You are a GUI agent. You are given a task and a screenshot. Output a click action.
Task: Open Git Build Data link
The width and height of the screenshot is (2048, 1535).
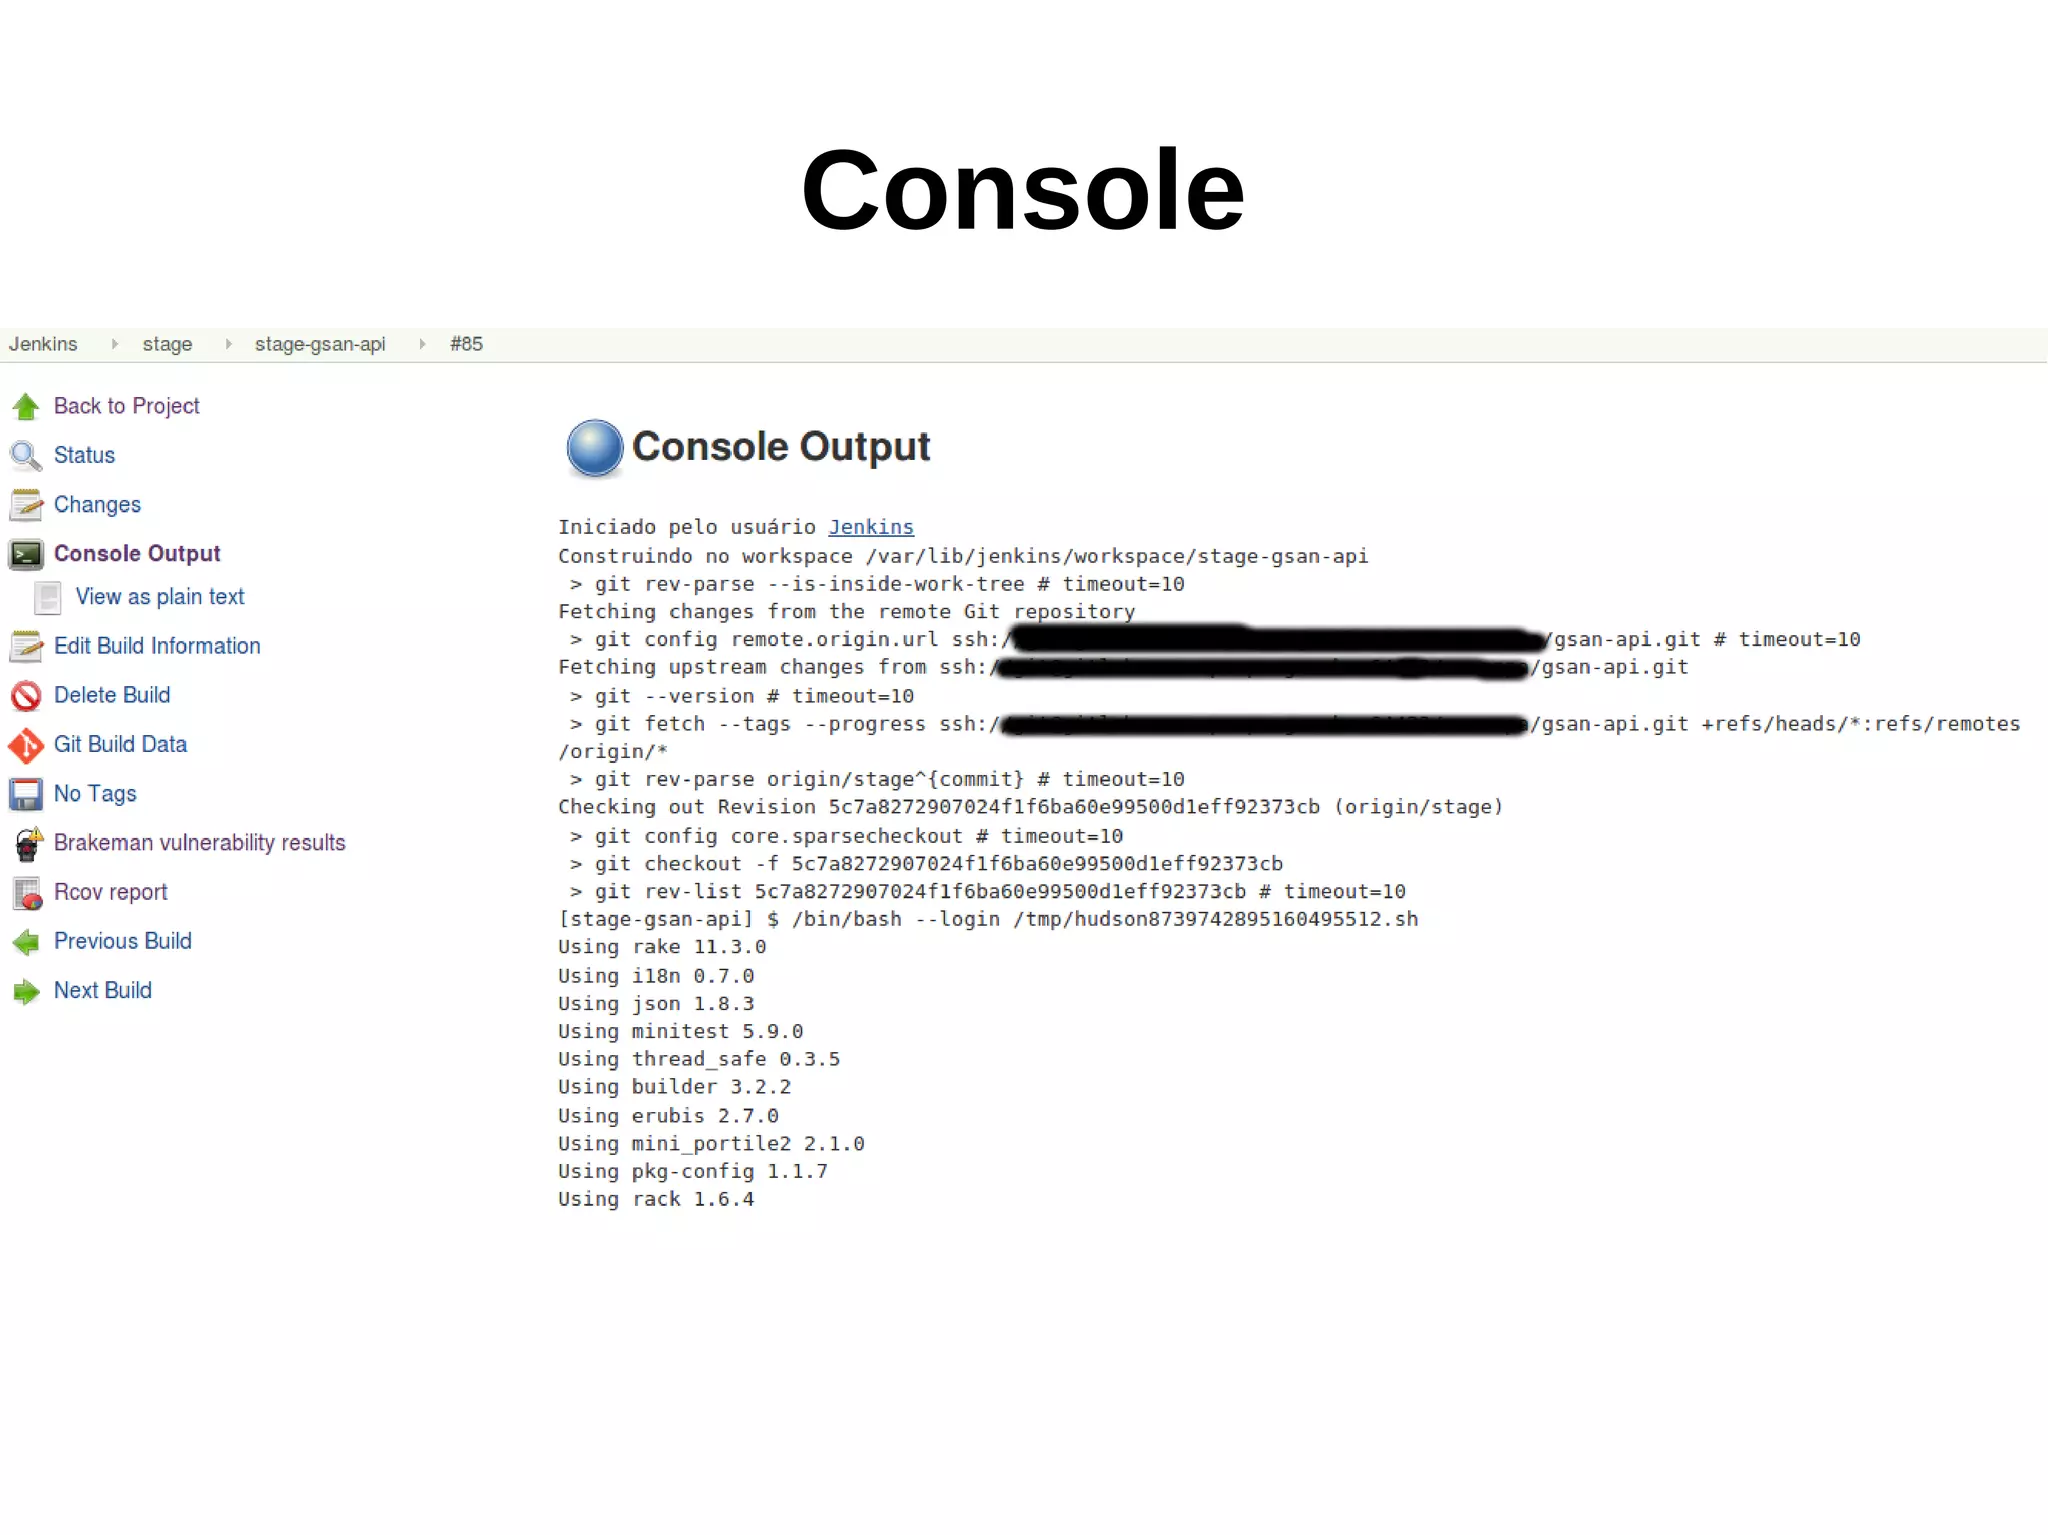coord(120,744)
